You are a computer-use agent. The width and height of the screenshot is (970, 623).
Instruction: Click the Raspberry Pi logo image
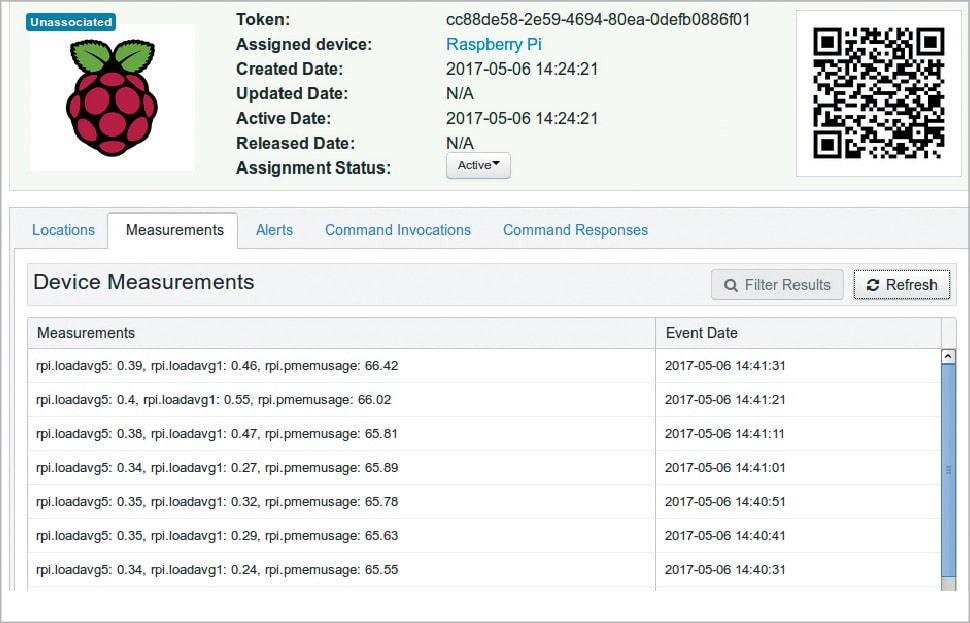coord(112,99)
